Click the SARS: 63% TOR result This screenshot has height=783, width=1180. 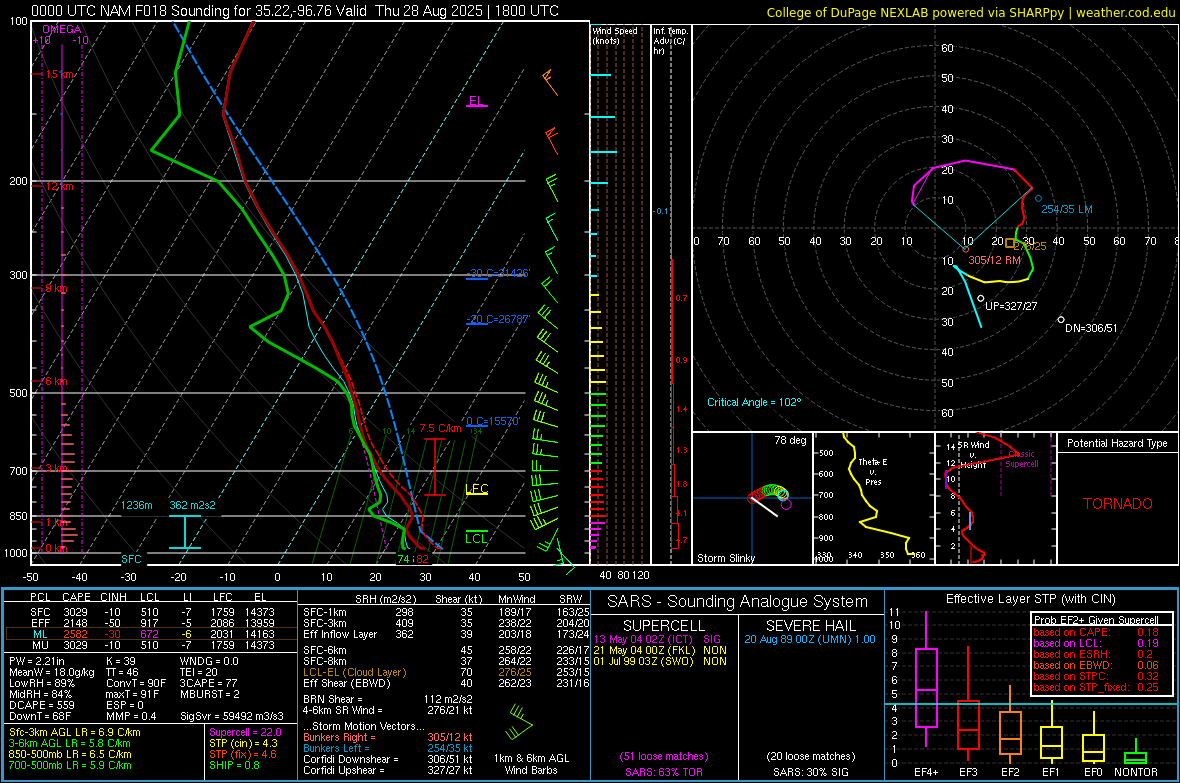click(664, 772)
